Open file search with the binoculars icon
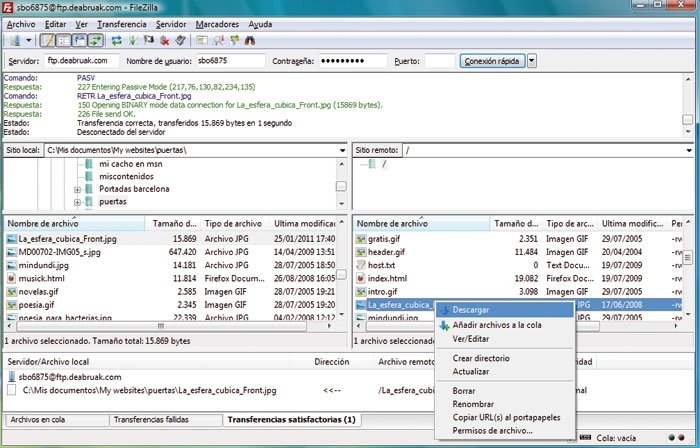 250,41
